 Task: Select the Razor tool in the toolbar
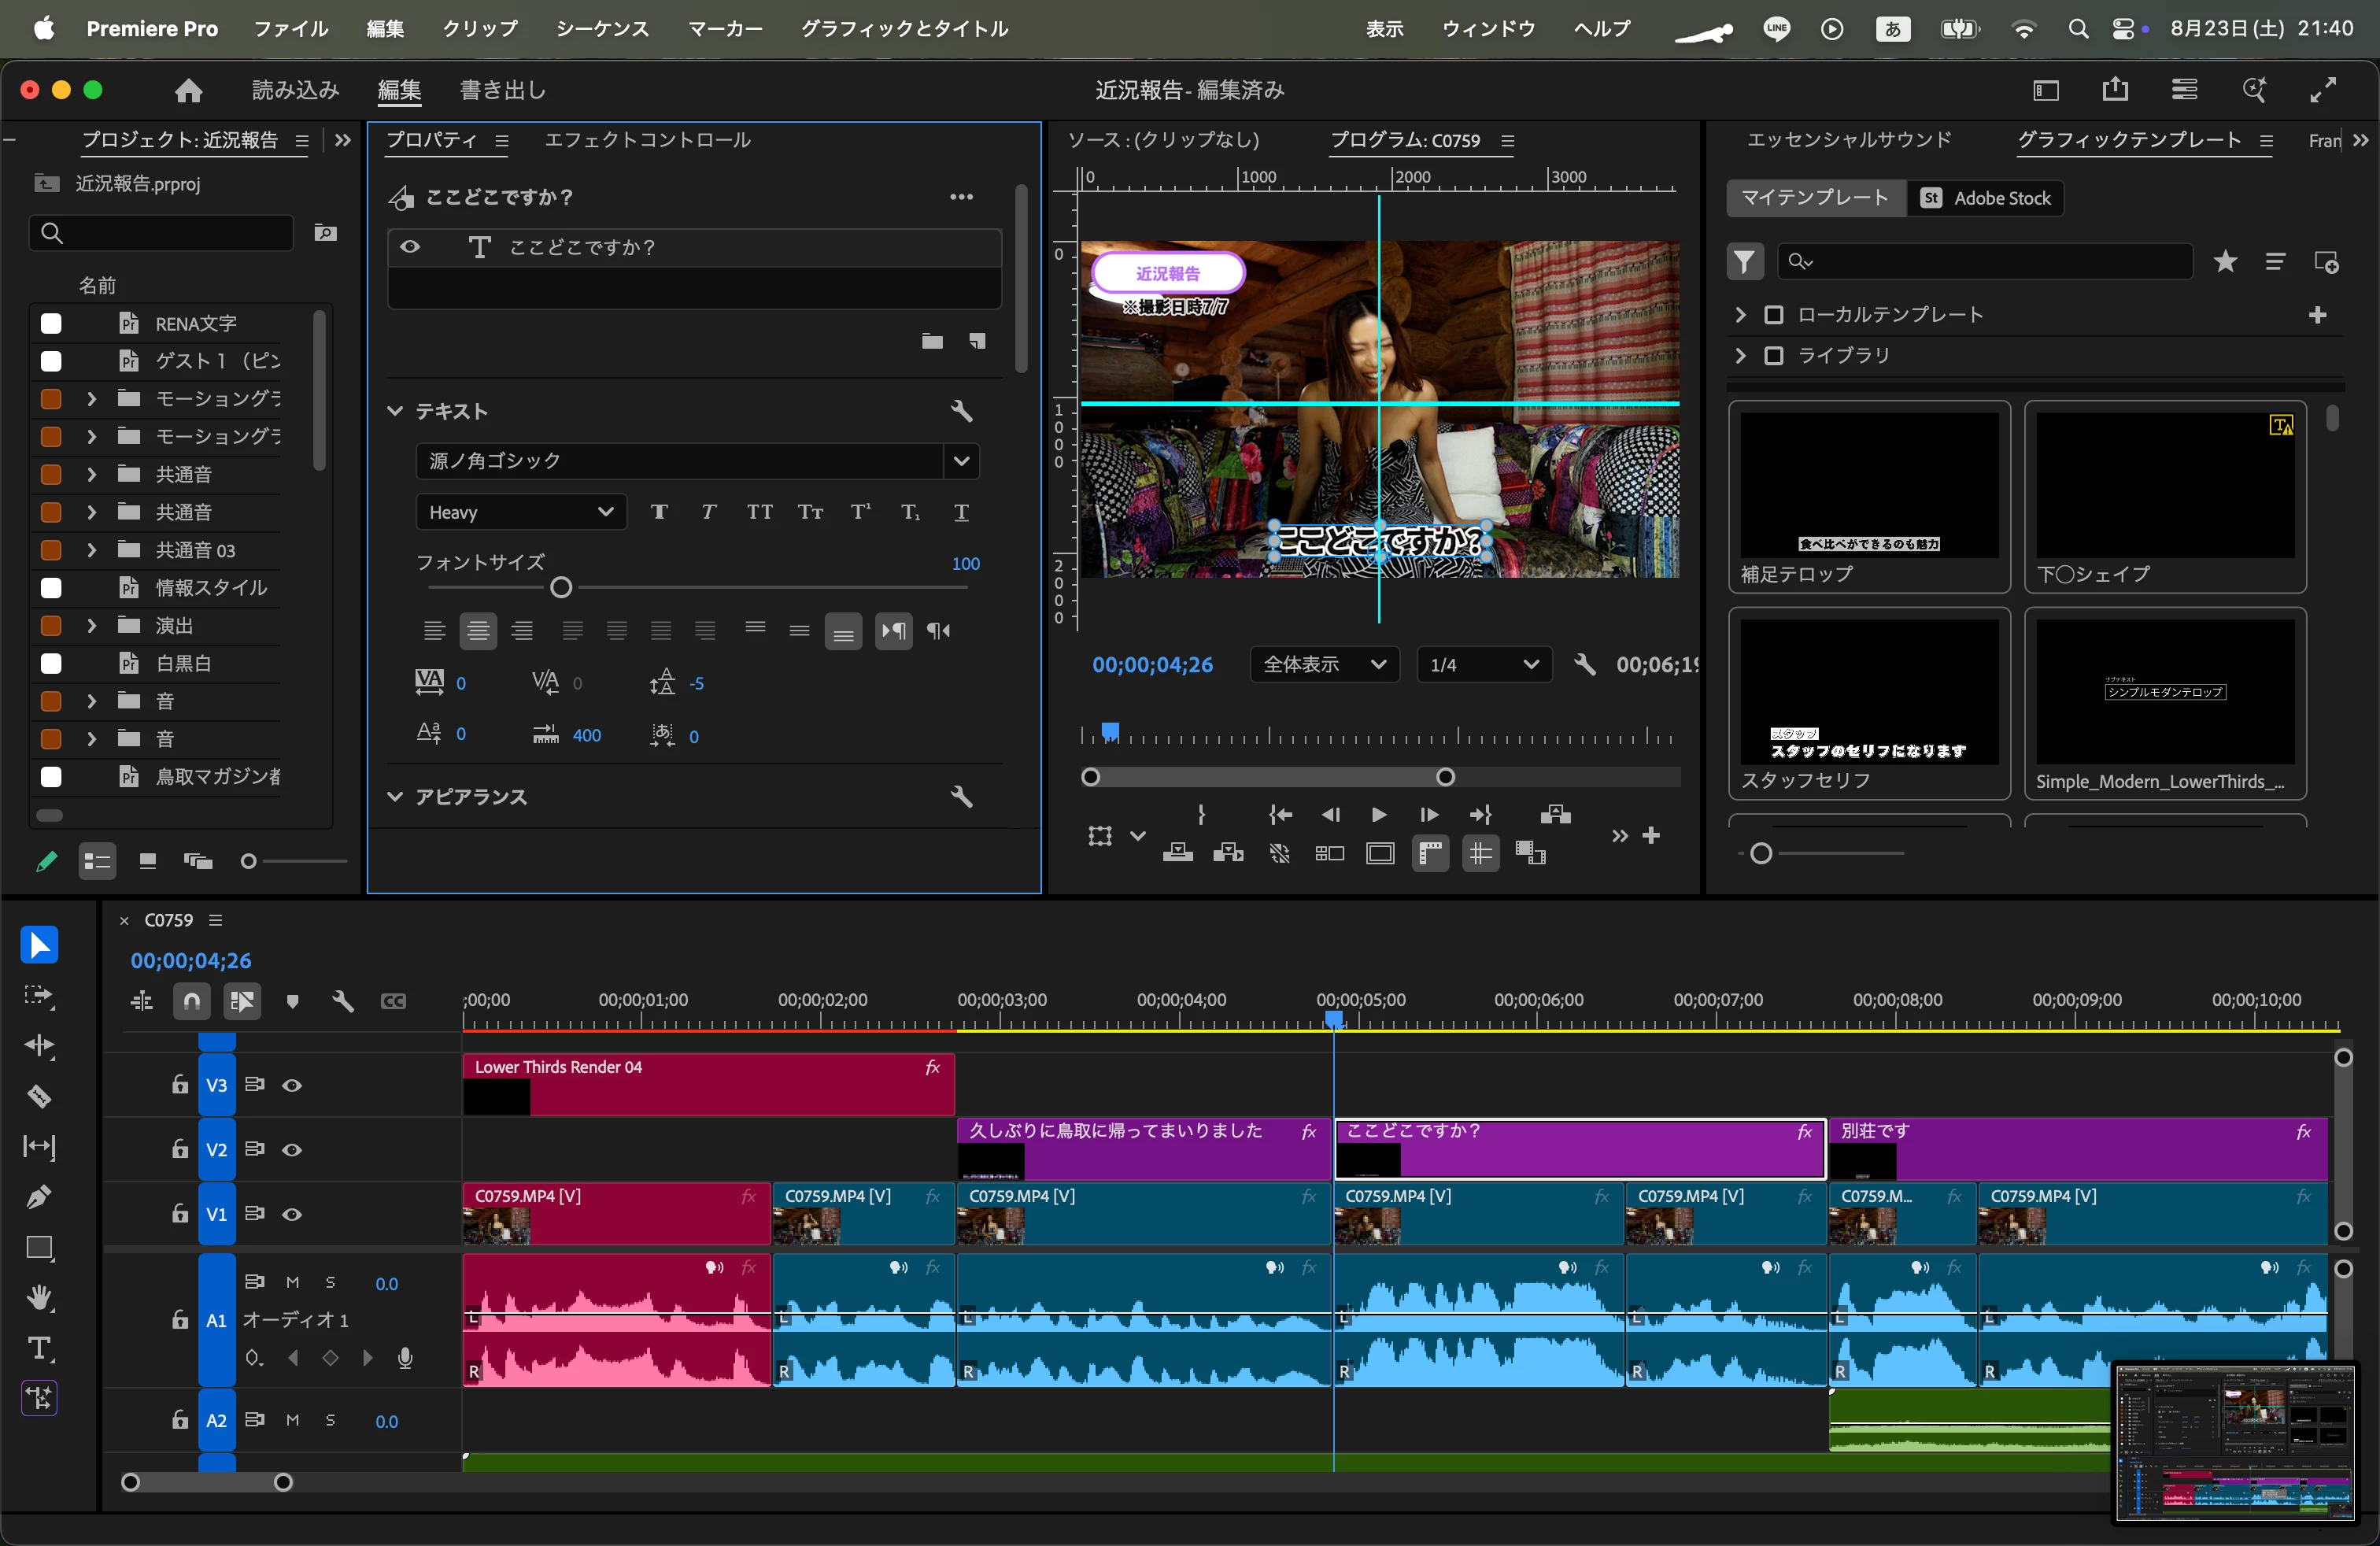click(39, 1097)
